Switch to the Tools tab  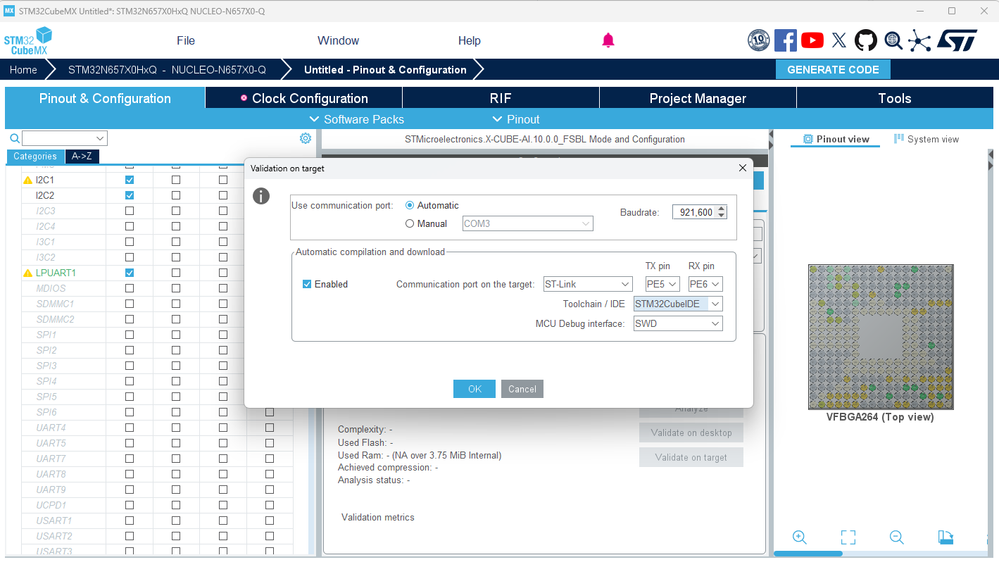pos(895,99)
